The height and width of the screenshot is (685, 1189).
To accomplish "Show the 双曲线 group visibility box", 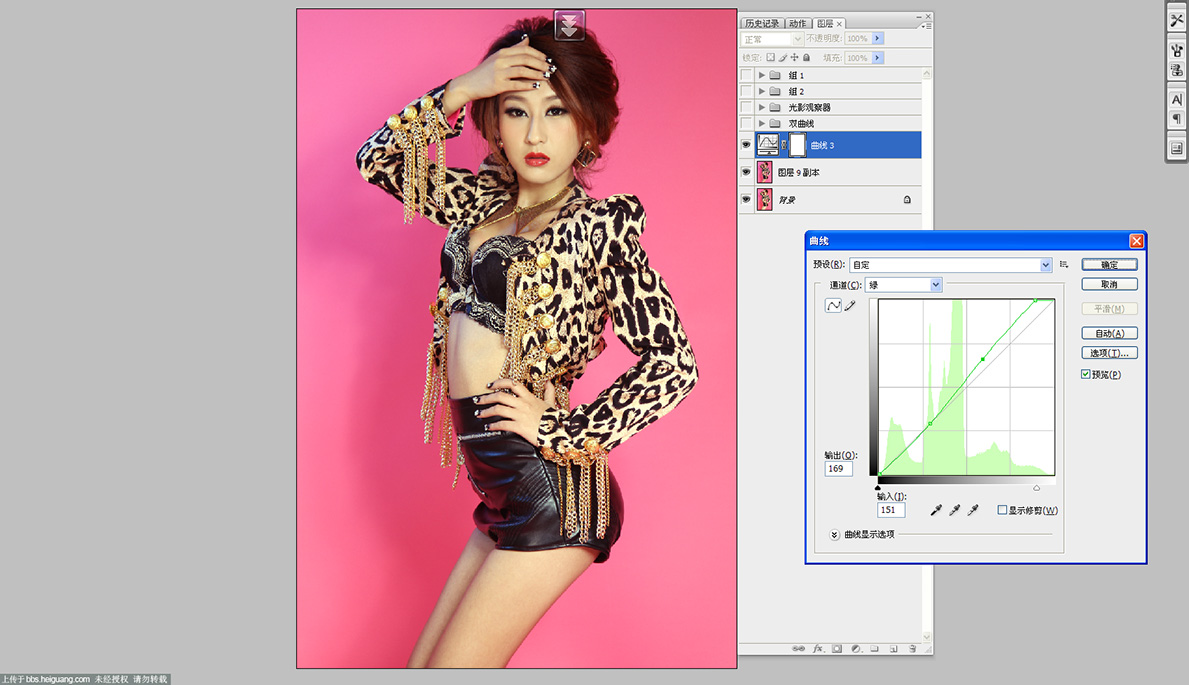I will 746,123.
